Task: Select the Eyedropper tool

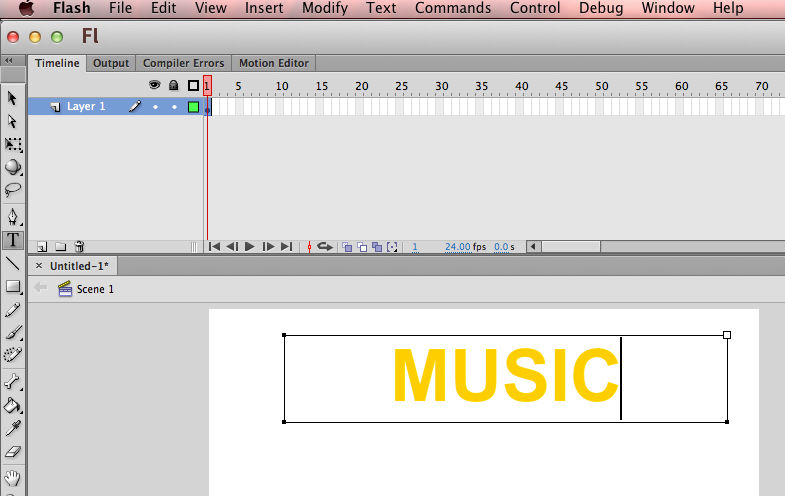Action: (13, 428)
